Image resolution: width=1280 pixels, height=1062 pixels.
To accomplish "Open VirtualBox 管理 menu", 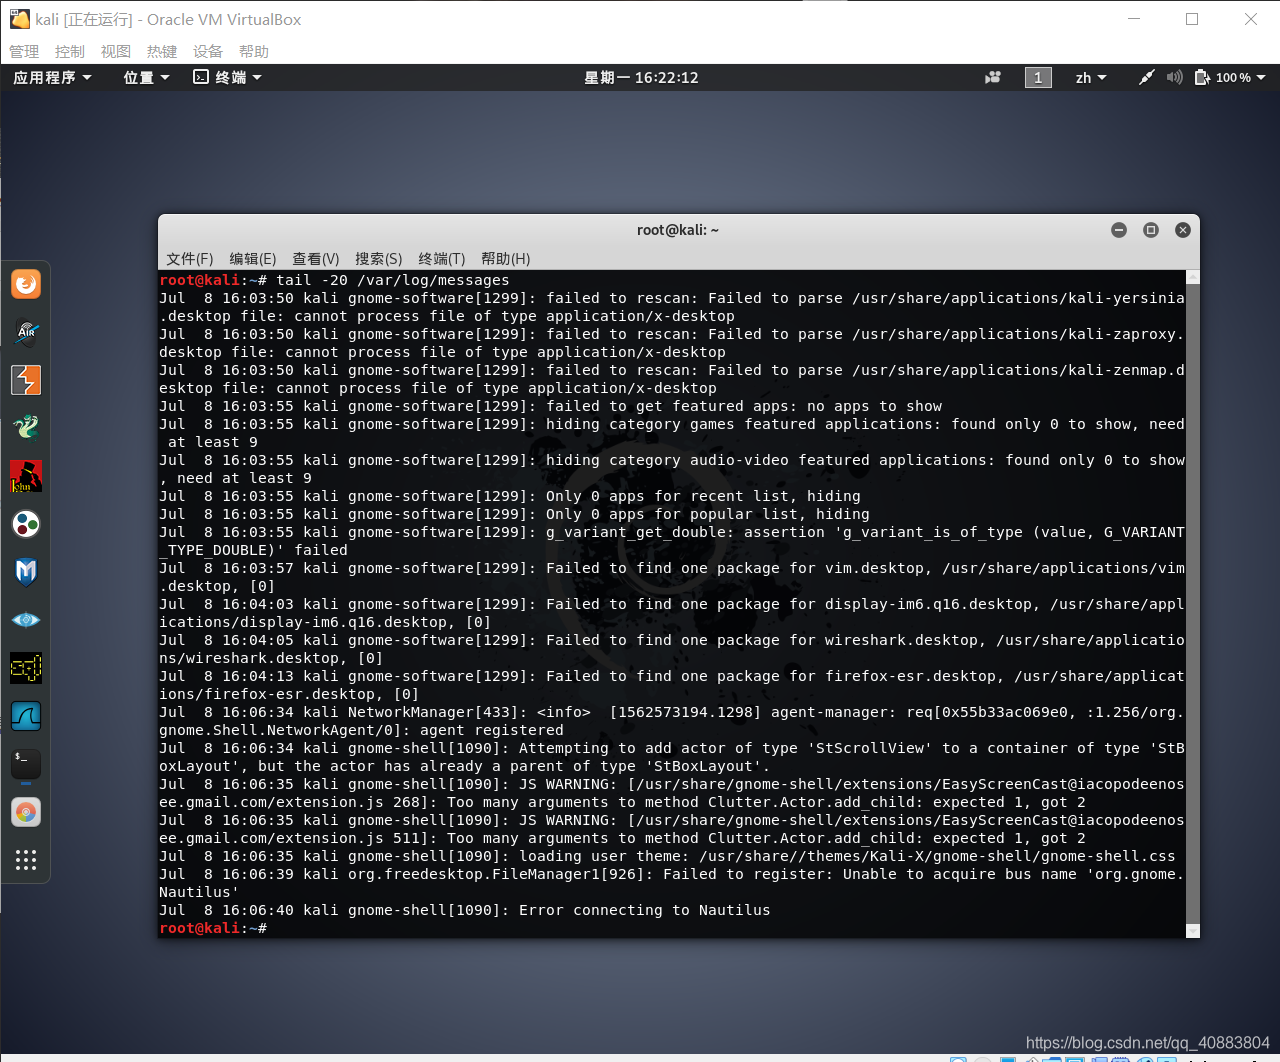I will pos(24,51).
